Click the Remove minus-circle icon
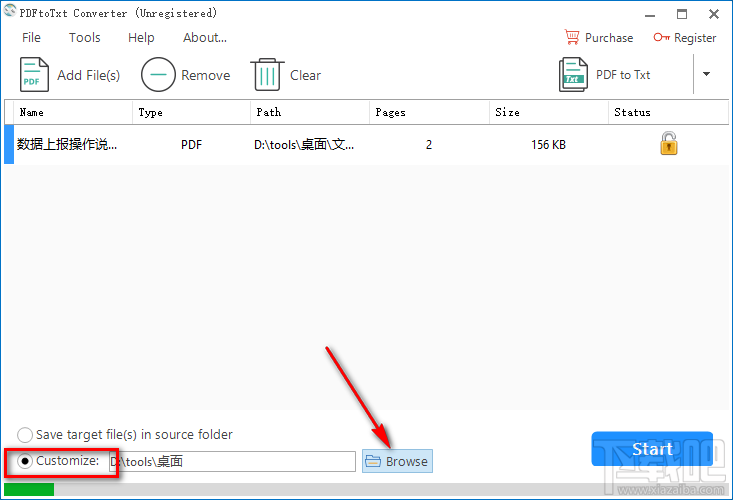Screen dimensions: 733x500 point(158,74)
